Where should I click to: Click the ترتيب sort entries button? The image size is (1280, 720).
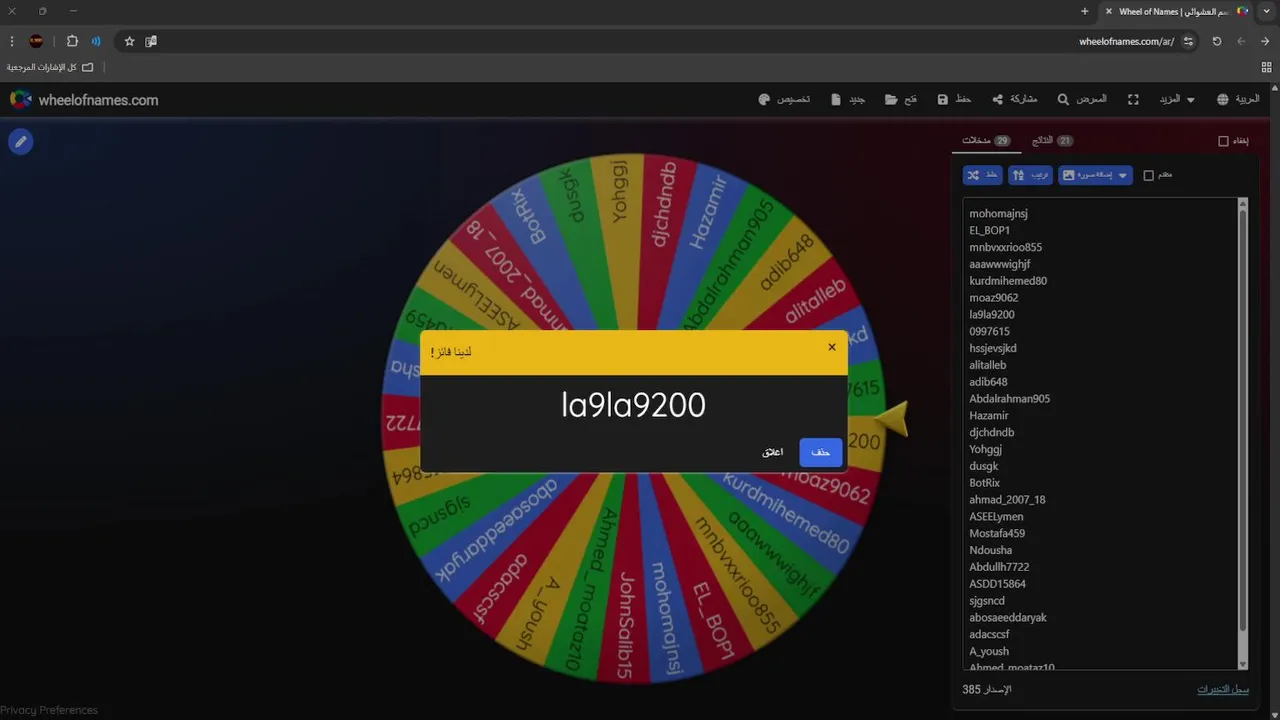coord(1030,175)
